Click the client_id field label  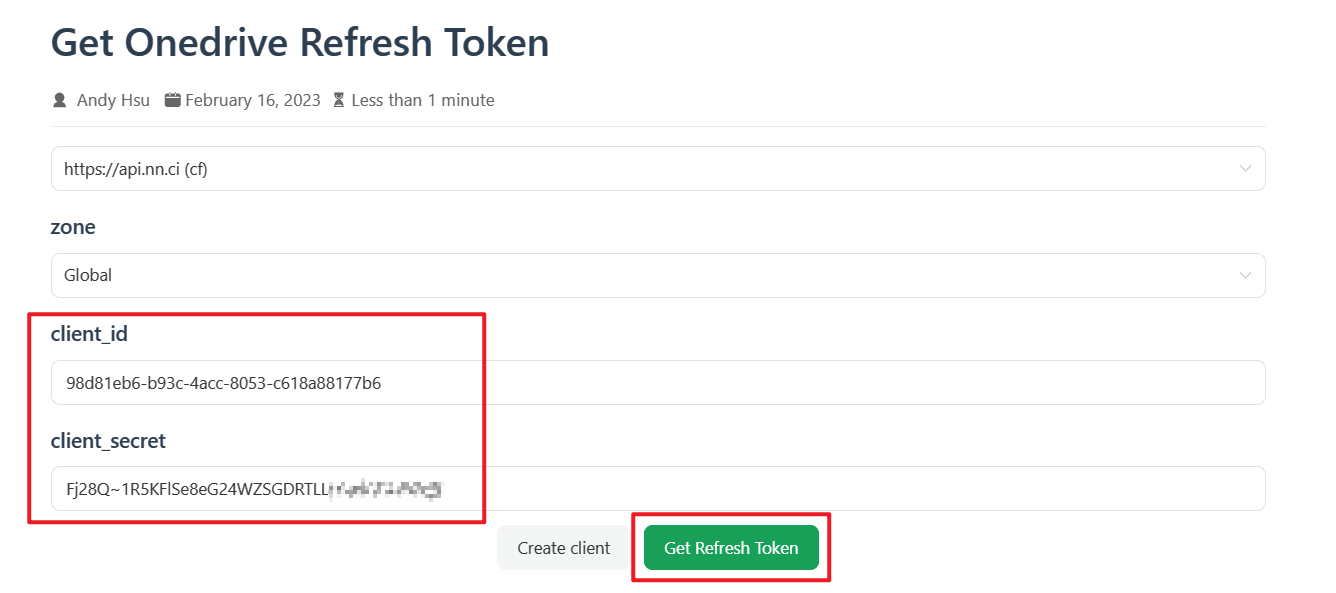pyautogui.click(x=89, y=334)
